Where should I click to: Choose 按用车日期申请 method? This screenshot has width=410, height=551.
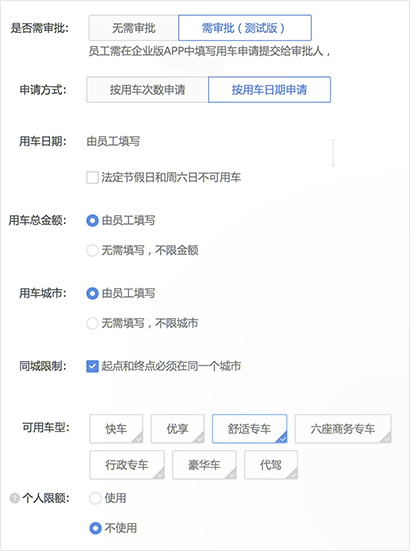point(269,90)
